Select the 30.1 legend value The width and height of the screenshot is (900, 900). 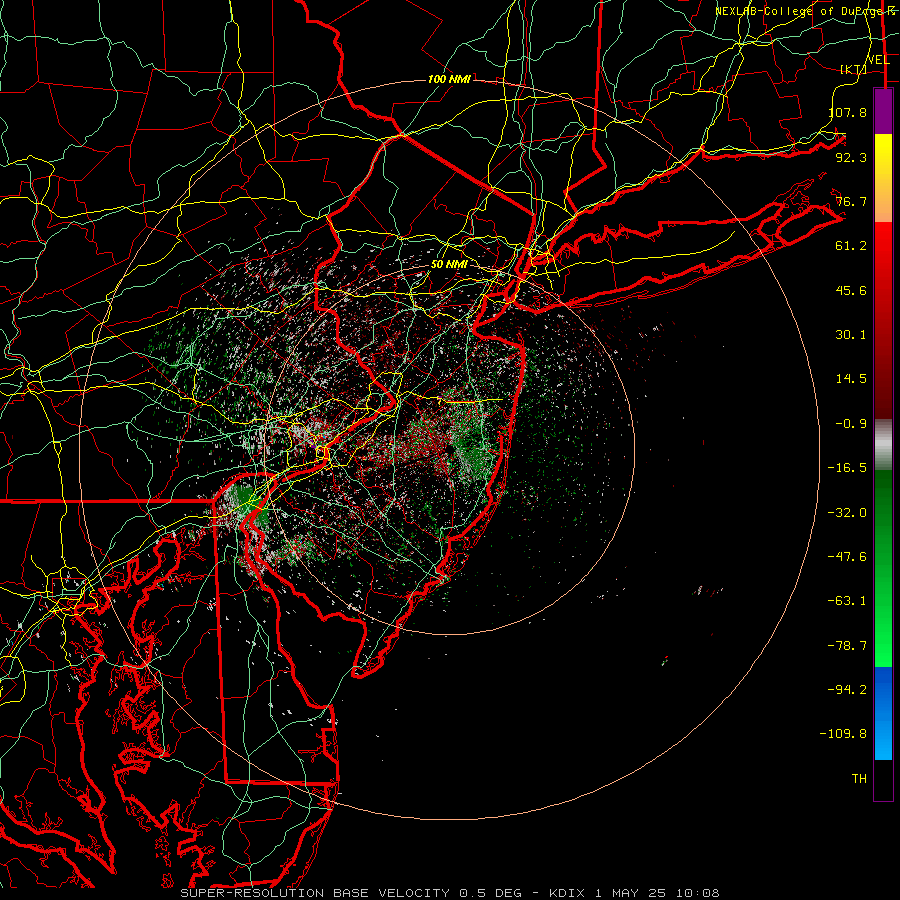pyautogui.click(x=851, y=335)
